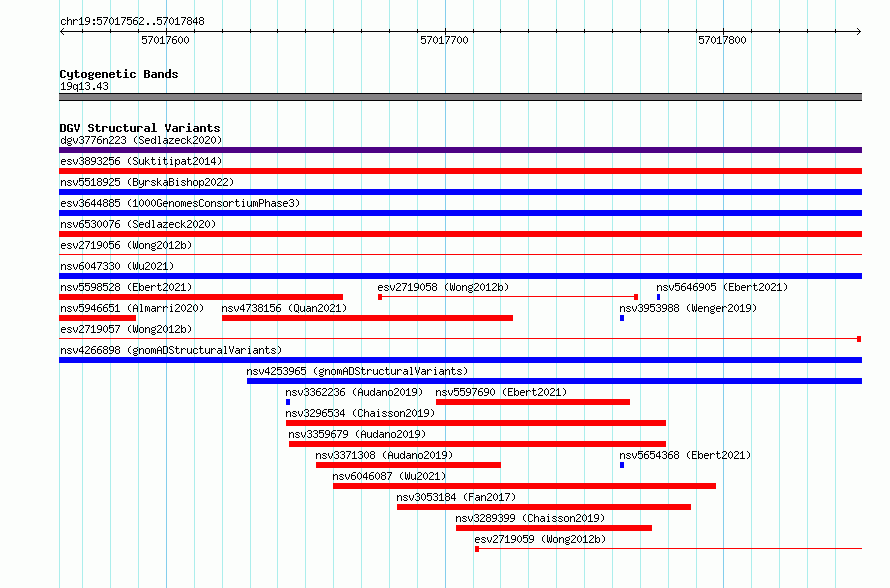Click the small blue nsv5646905 marker

[x=658, y=297]
